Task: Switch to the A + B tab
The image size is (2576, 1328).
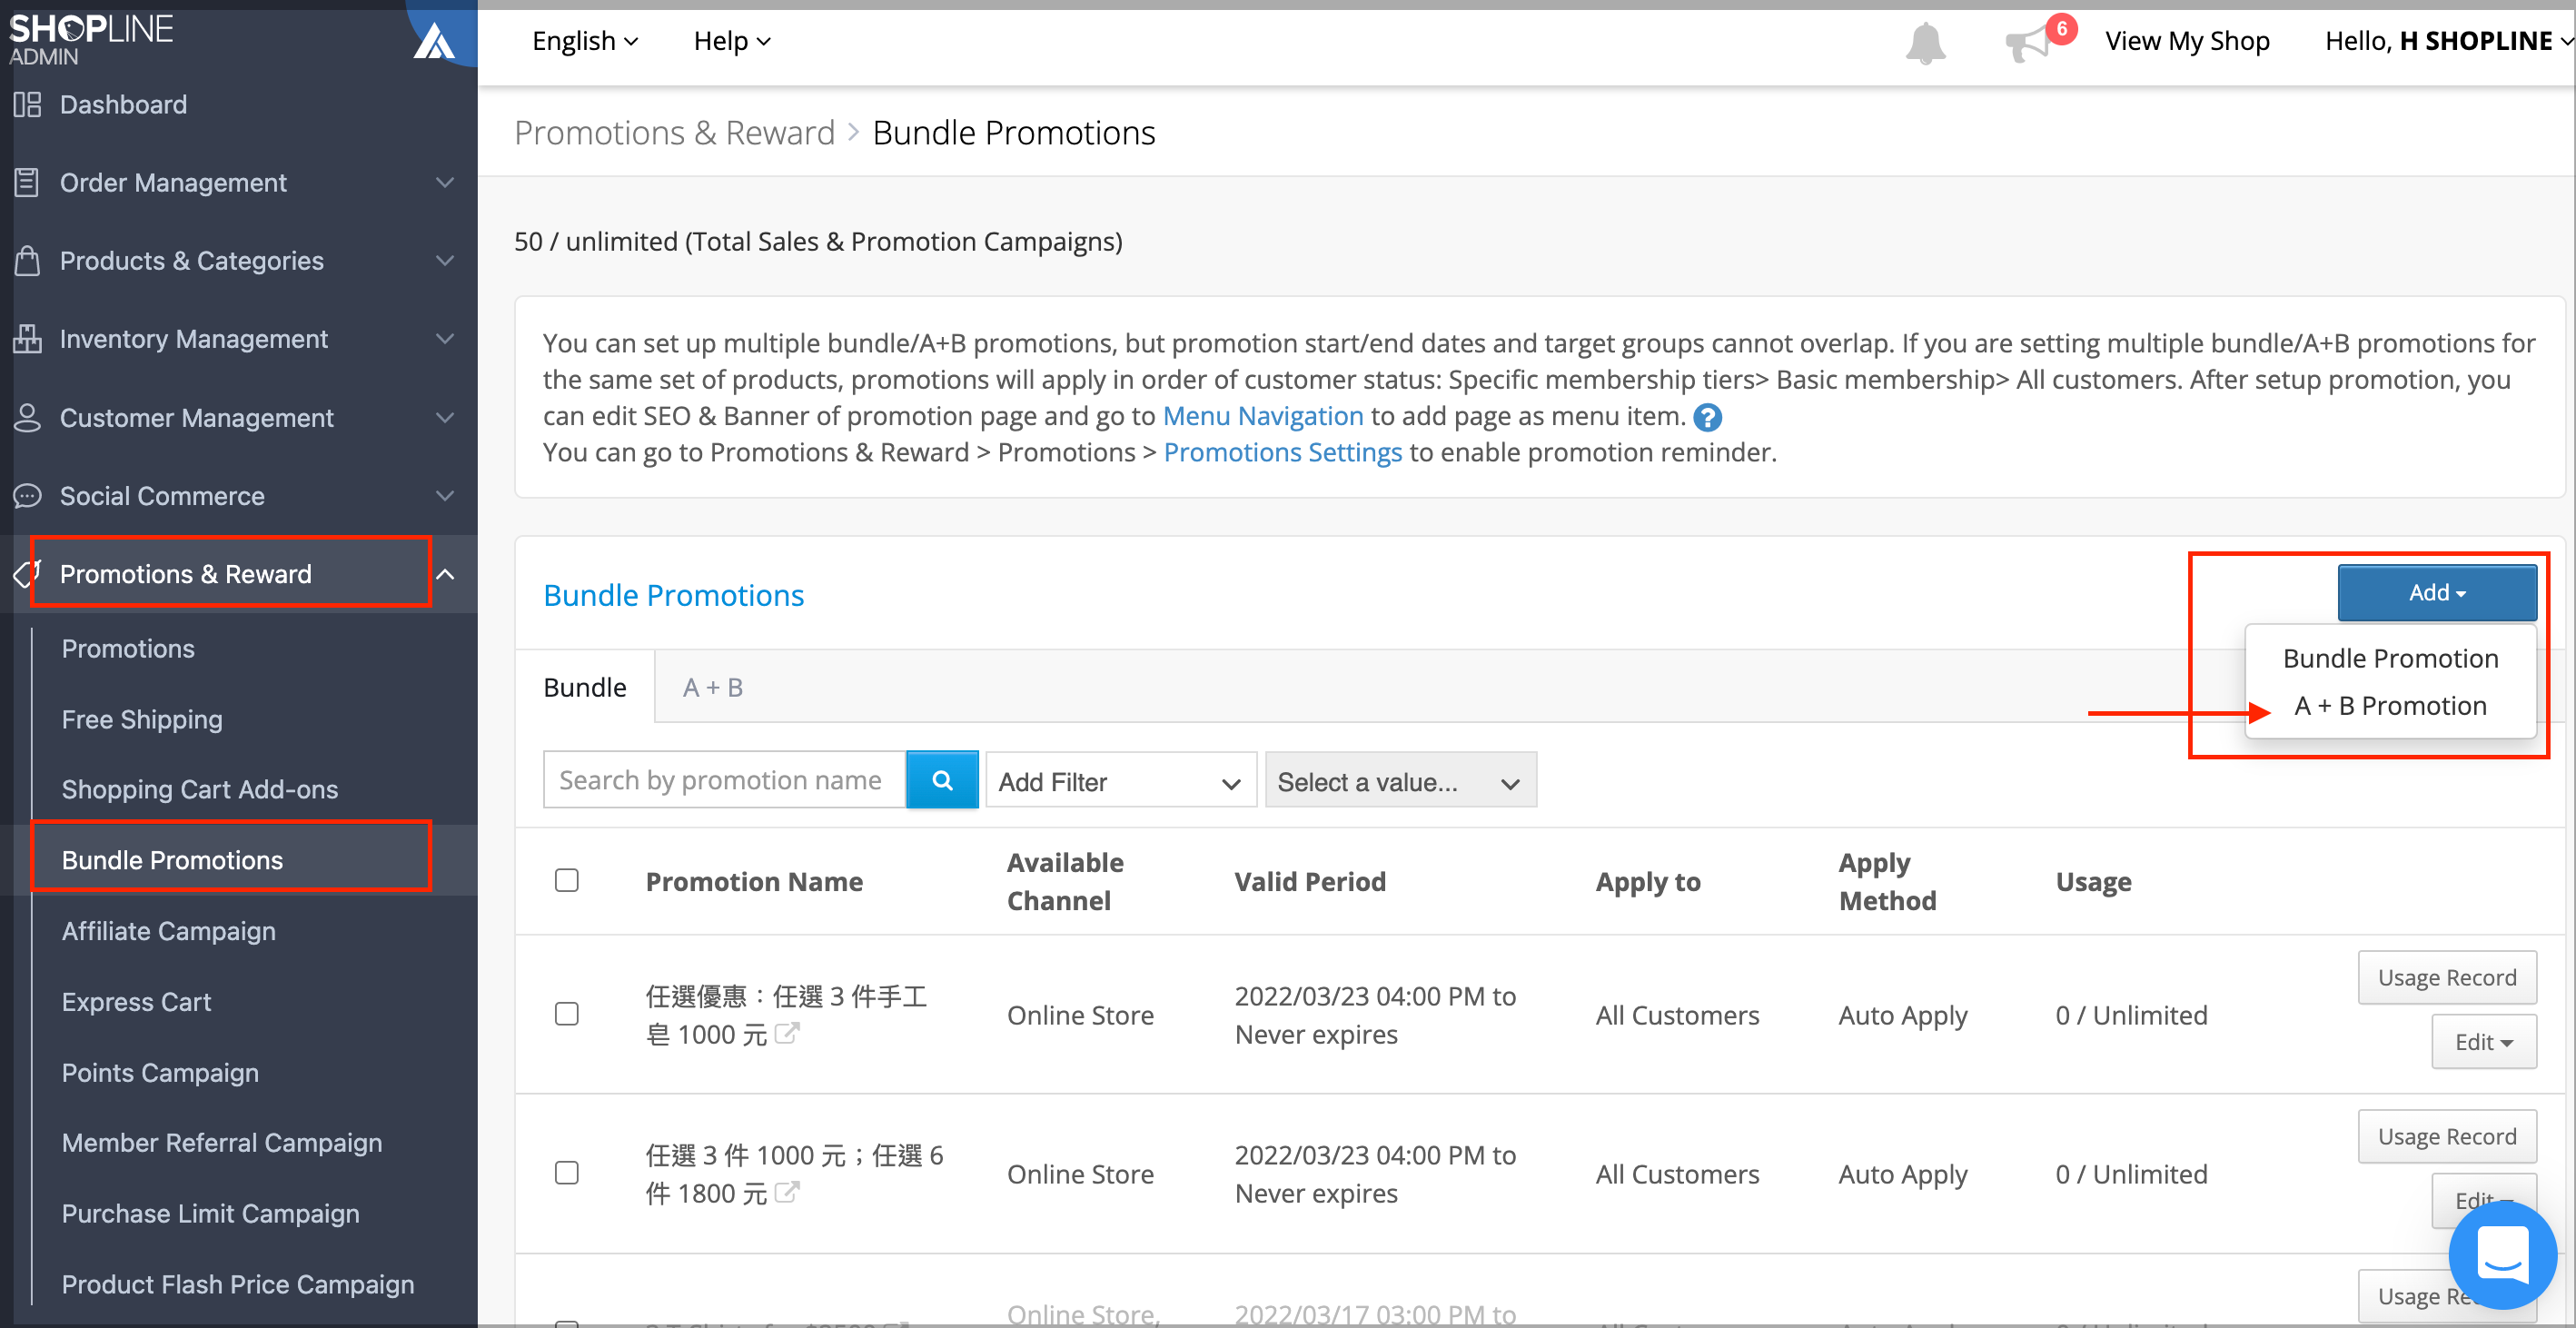Action: pyautogui.click(x=712, y=687)
